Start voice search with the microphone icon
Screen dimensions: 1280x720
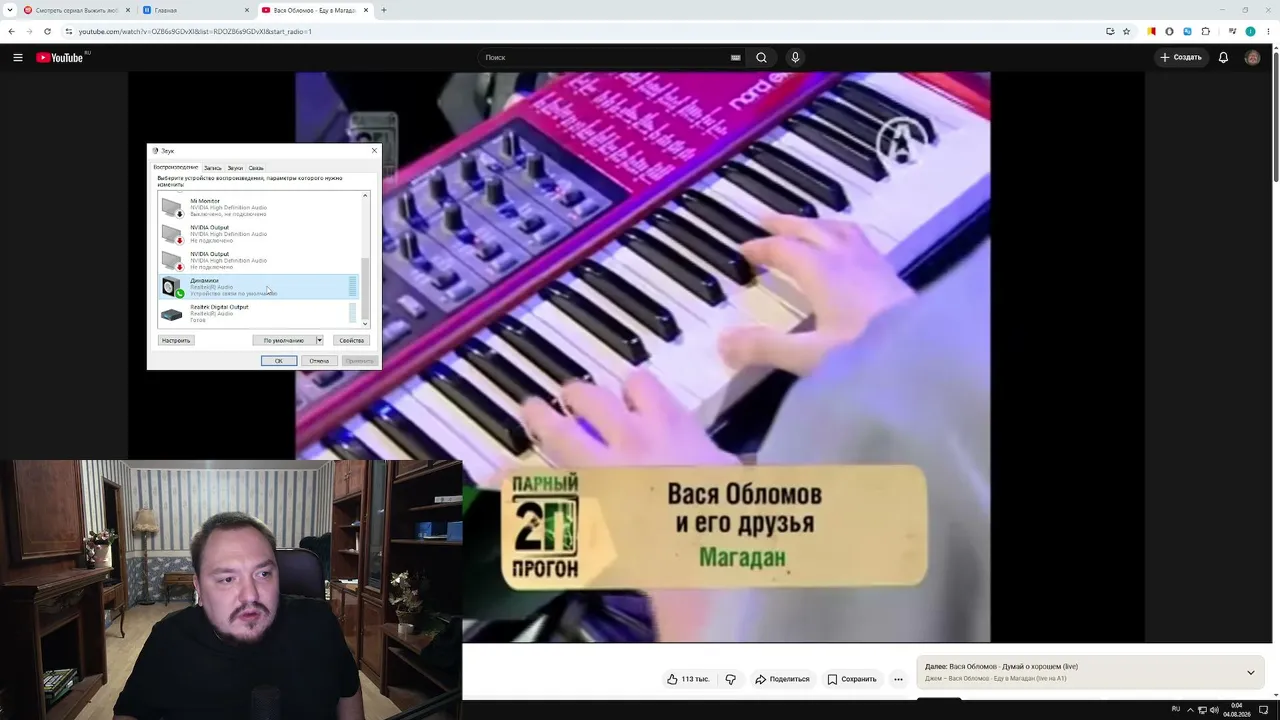796,58
